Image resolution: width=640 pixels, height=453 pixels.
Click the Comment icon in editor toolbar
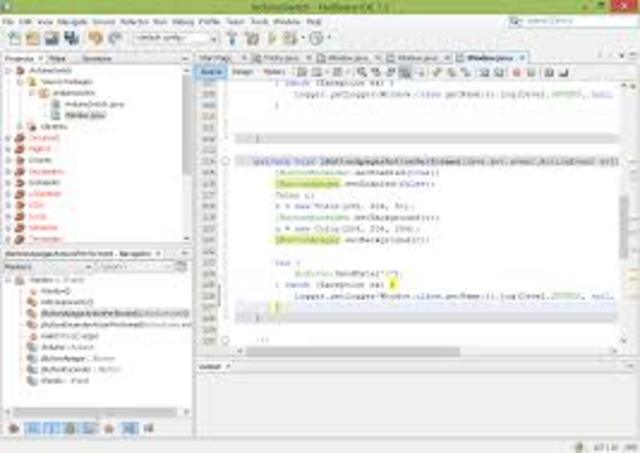(549, 73)
